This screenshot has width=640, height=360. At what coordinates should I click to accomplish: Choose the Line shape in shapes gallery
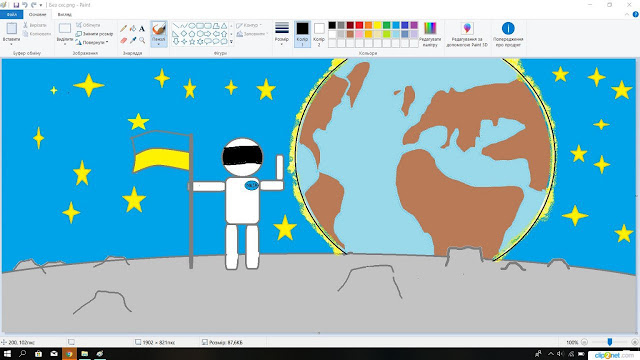pyautogui.click(x=176, y=25)
